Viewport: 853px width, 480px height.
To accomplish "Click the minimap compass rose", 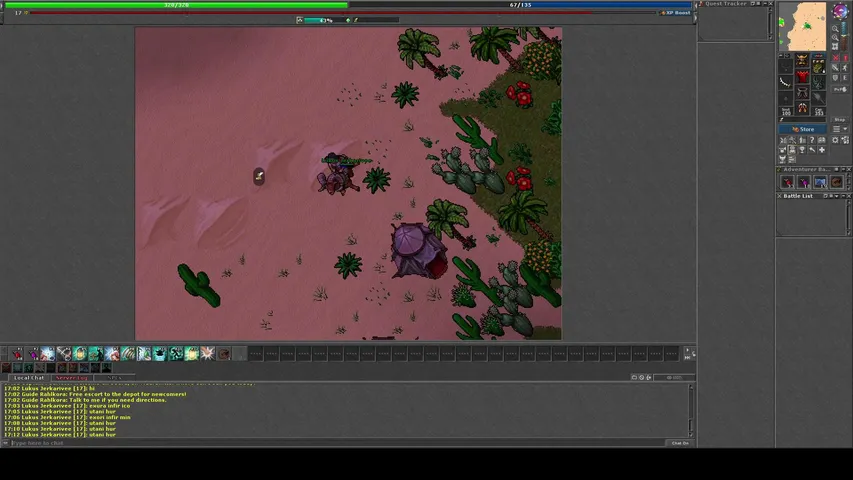I will click(x=840, y=11).
